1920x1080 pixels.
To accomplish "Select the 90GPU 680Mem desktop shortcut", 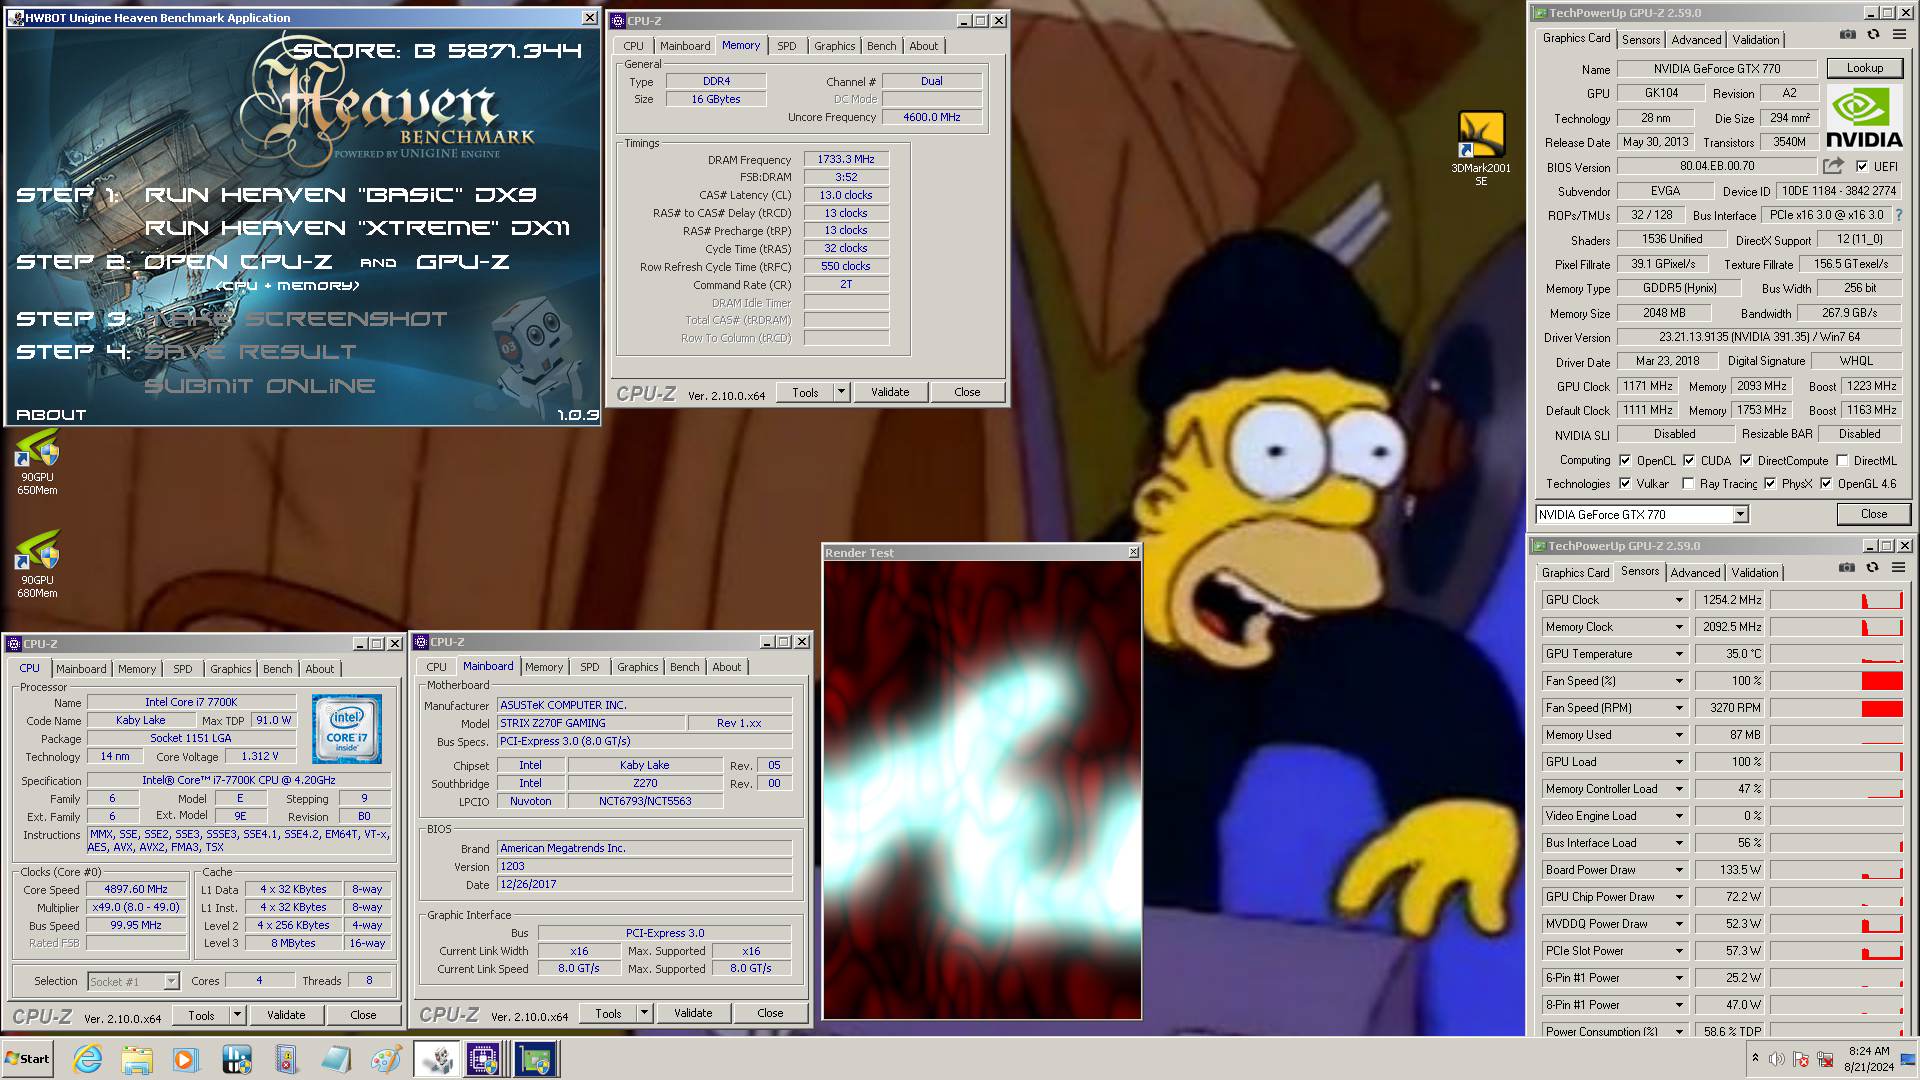I will click(37, 566).
